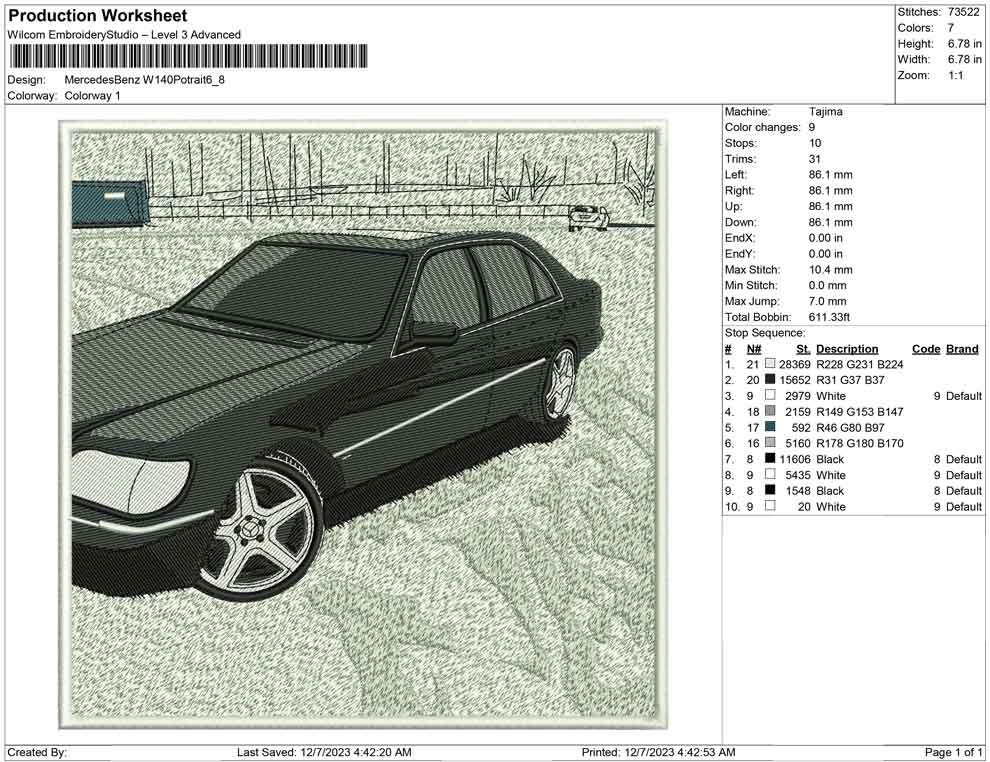Viewport: 990px width, 762px height.
Task: Click the Black swatch with 11606 stitches
Action: [x=770, y=459]
